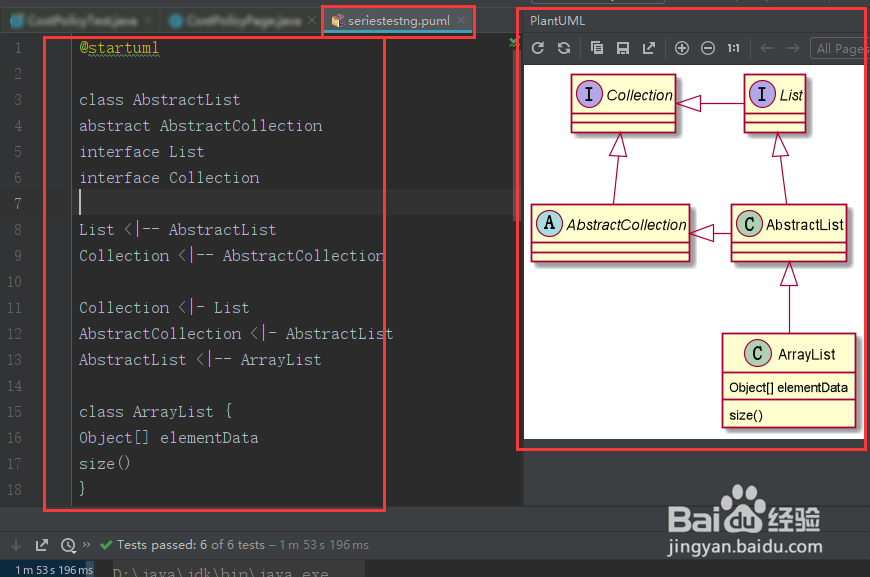The width and height of the screenshot is (870, 577).
Task: Click Object[] elementData field in diagram
Action: click(788, 388)
